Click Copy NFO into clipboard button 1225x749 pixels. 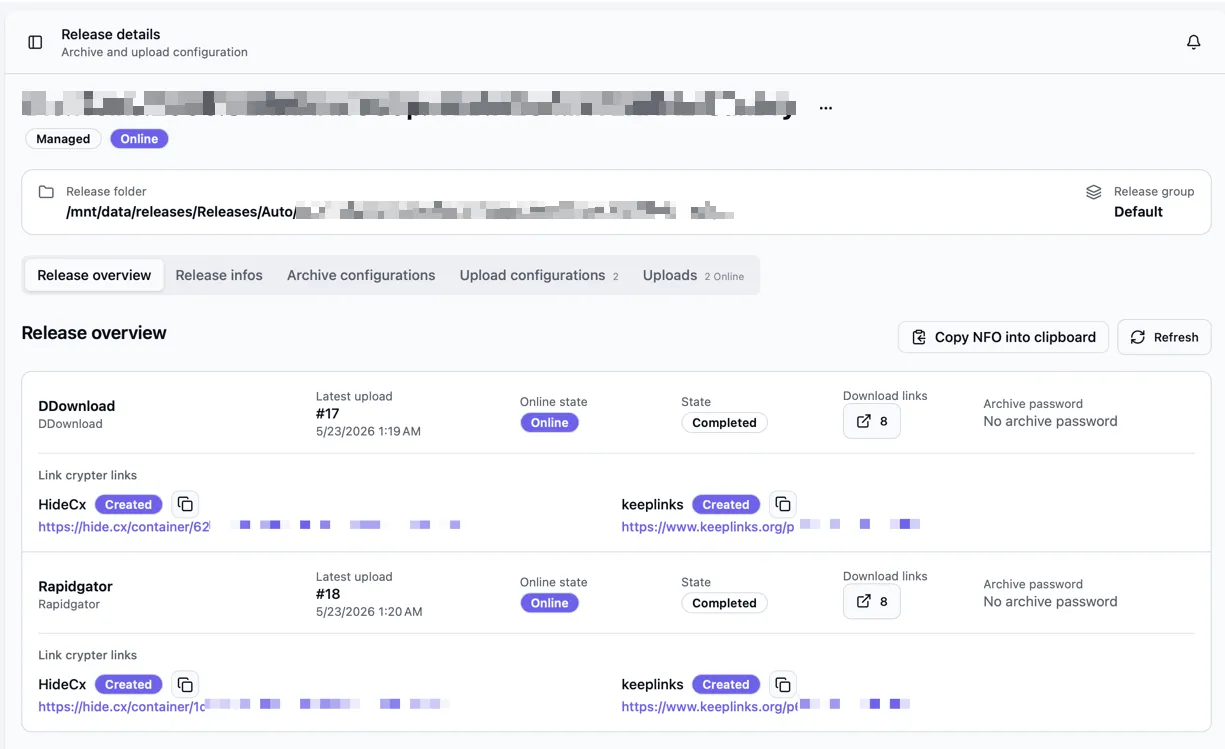(1004, 337)
